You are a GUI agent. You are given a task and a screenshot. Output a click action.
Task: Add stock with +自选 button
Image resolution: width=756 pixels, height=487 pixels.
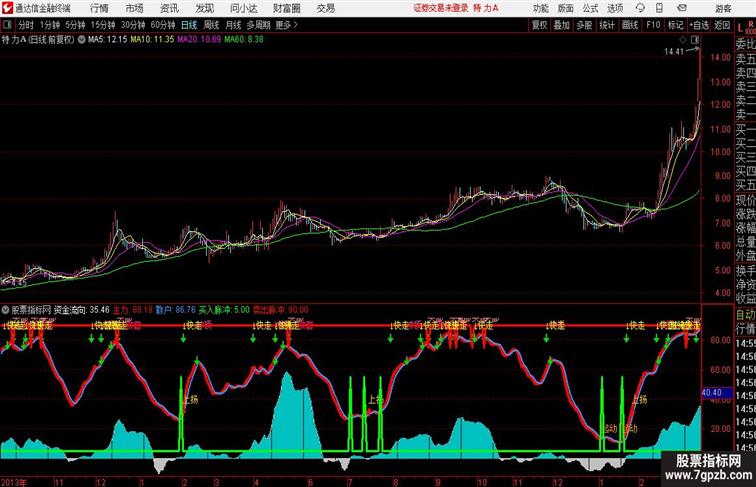[699, 25]
